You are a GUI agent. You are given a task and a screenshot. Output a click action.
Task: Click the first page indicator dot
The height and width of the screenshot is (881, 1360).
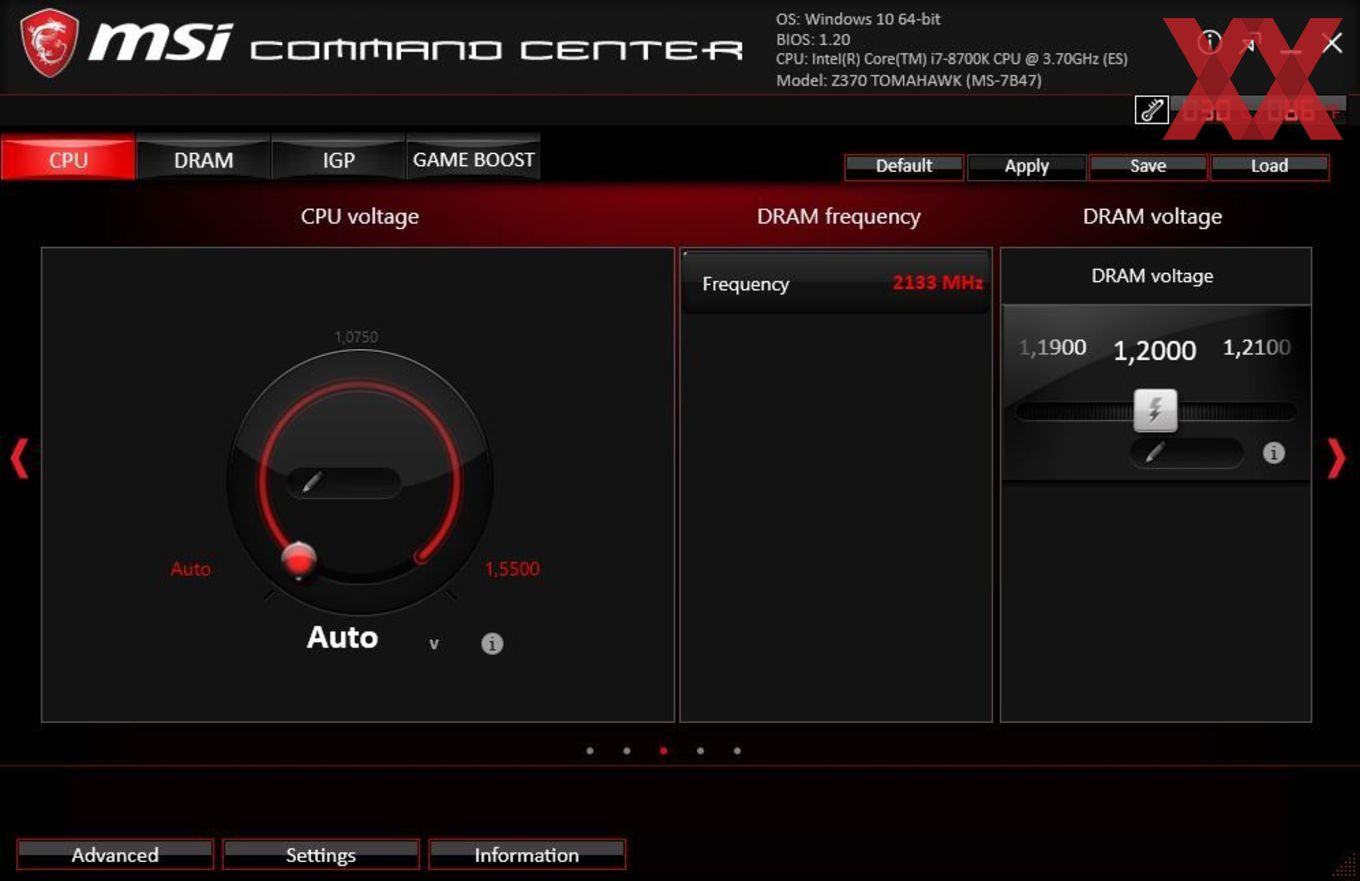pos(590,751)
